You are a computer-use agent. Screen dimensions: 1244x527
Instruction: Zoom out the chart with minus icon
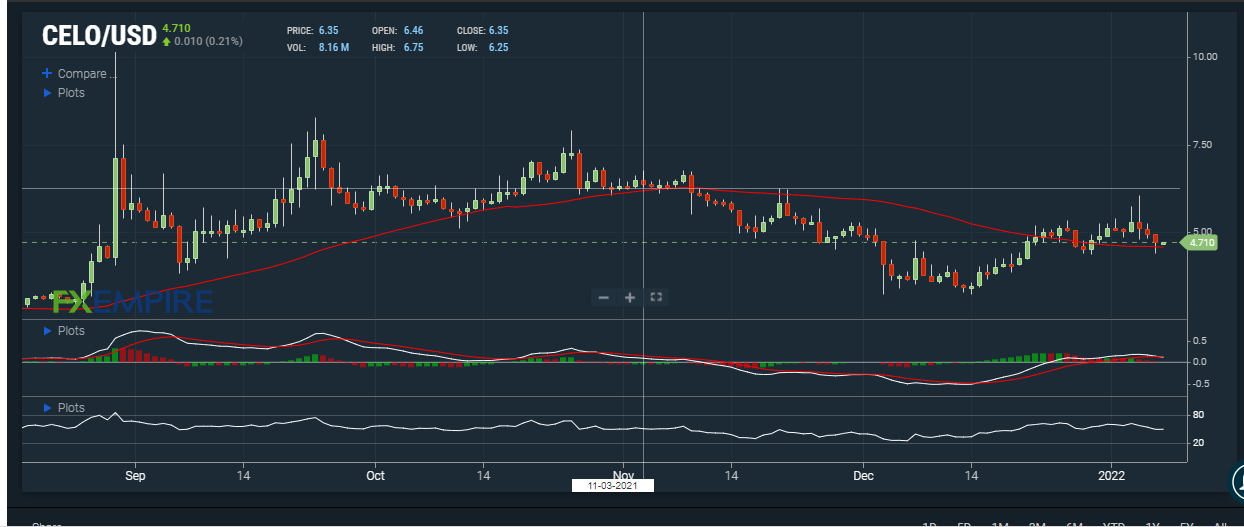point(603,297)
